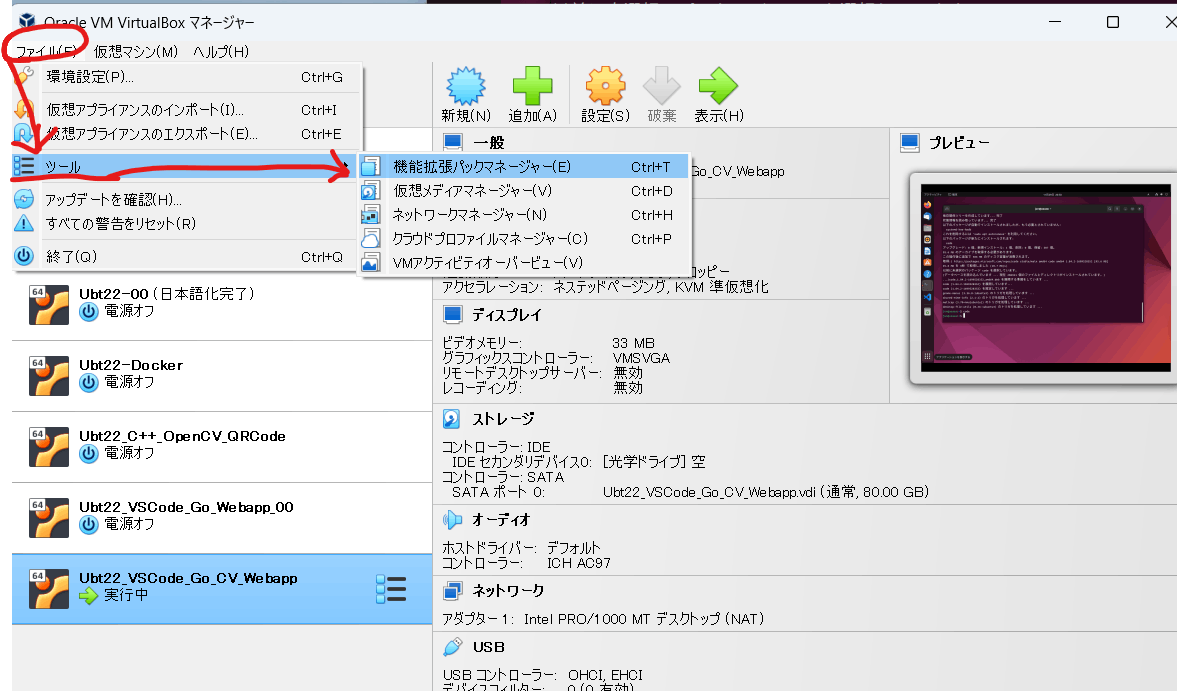This screenshot has height=691, width=1177.
Task: Click the ツール list icon in menu
Action: tap(24, 166)
